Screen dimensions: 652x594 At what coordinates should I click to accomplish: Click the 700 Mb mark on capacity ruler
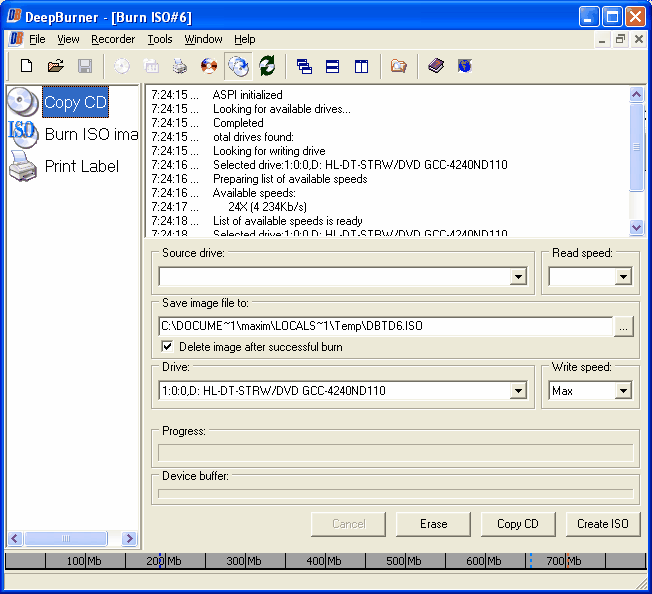564,561
